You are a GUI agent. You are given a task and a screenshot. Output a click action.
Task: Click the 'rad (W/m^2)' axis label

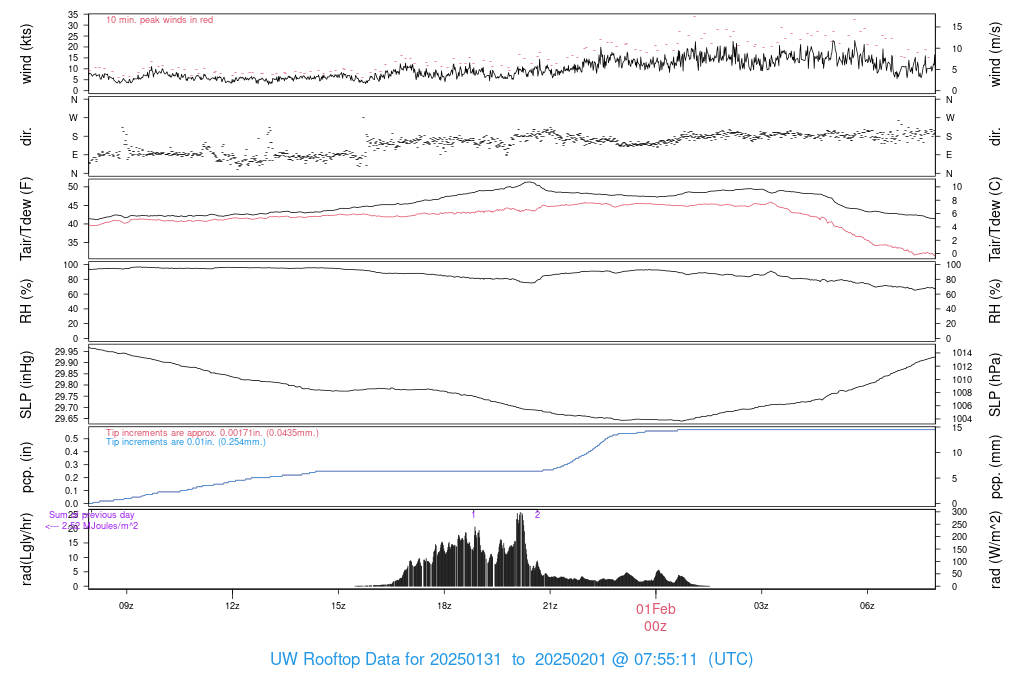(x=995, y=549)
